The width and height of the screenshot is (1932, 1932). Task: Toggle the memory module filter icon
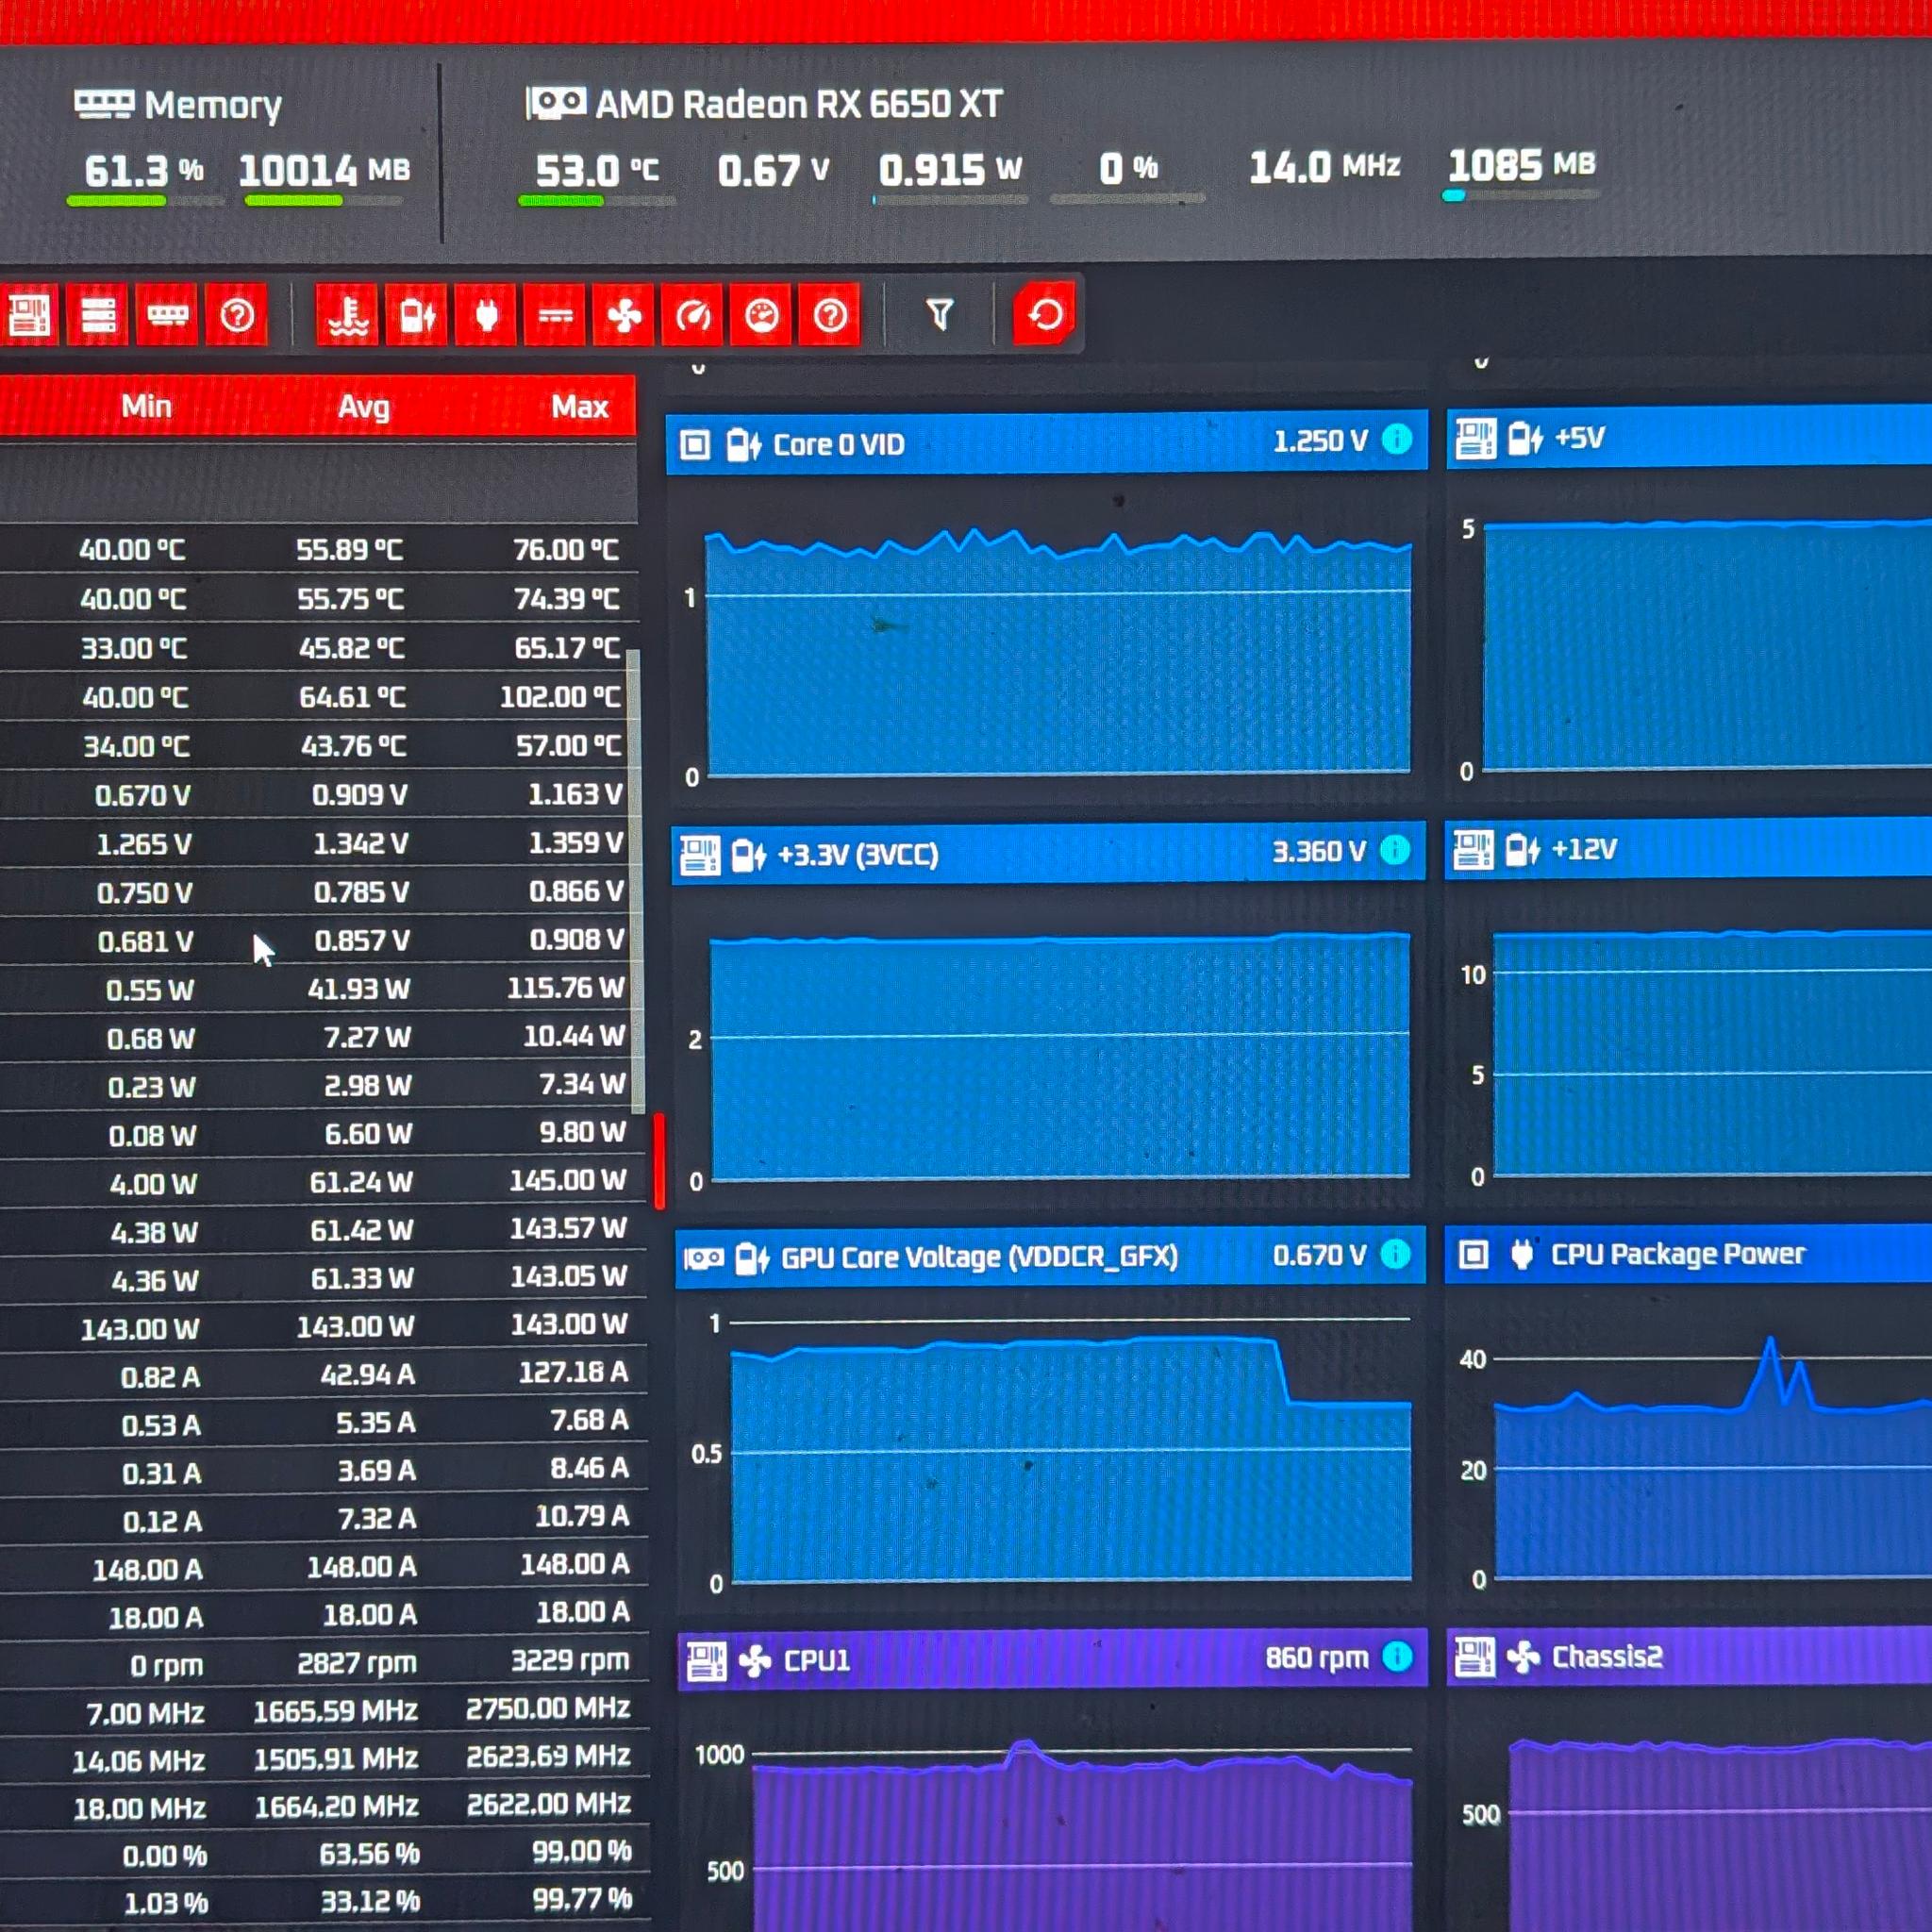point(167,316)
